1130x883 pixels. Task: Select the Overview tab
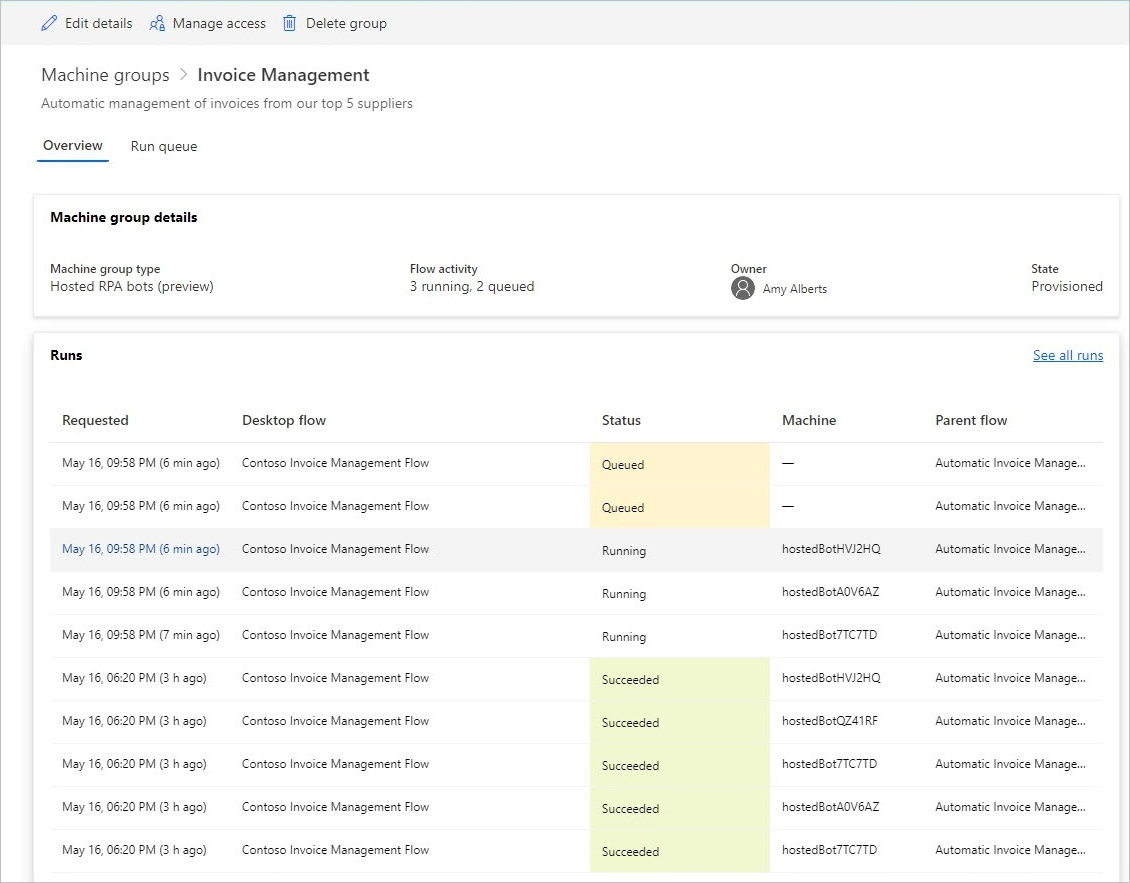[73, 146]
